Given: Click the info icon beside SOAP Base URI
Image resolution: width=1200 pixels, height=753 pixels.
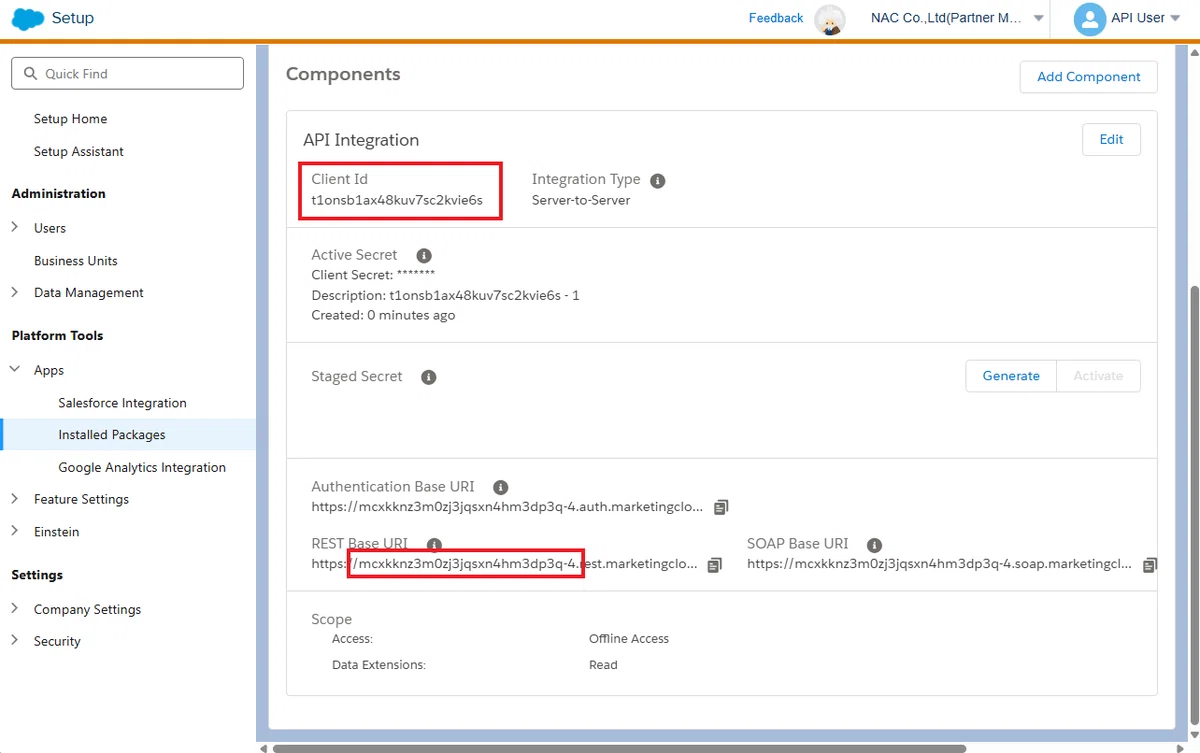Looking at the screenshot, I should pos(874,546).
